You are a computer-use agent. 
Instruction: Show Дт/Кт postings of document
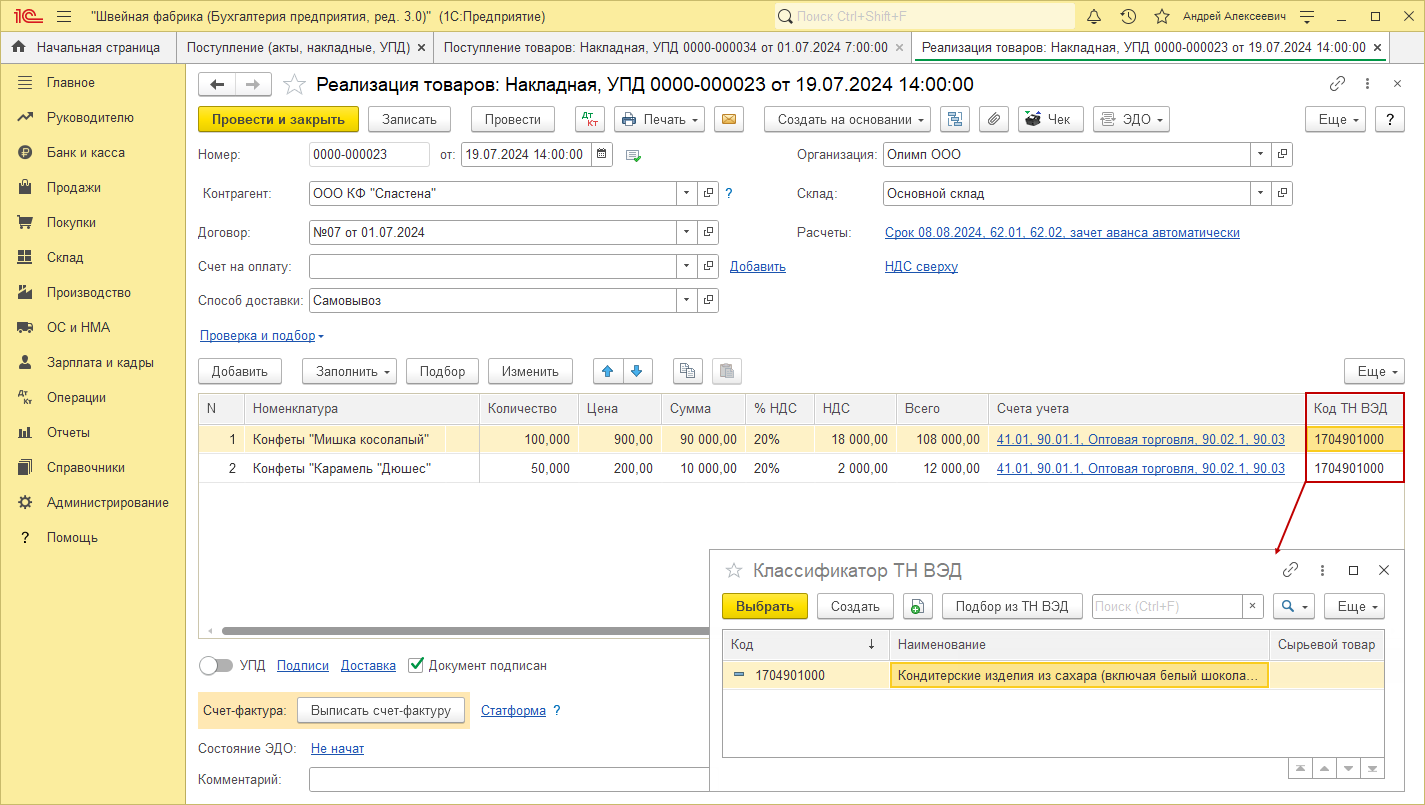tap(590, 119)
